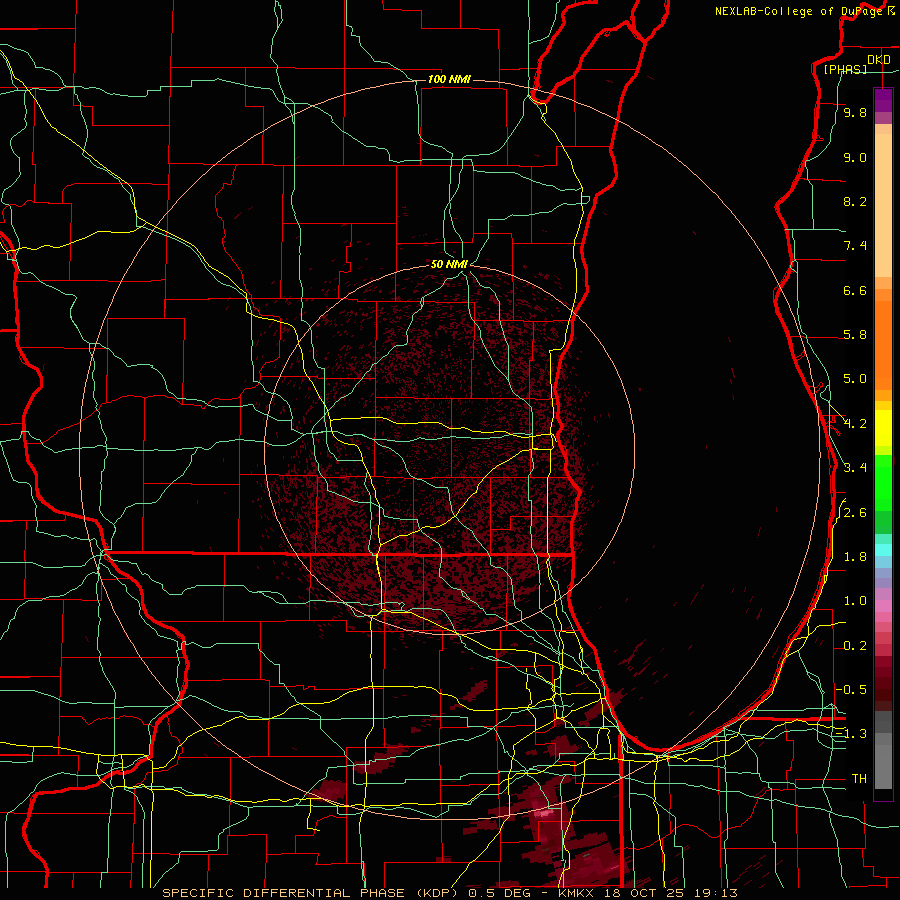Select the 4.2 value on the color scale
This screenshot has width=900, height=900.
coord(855,424)
